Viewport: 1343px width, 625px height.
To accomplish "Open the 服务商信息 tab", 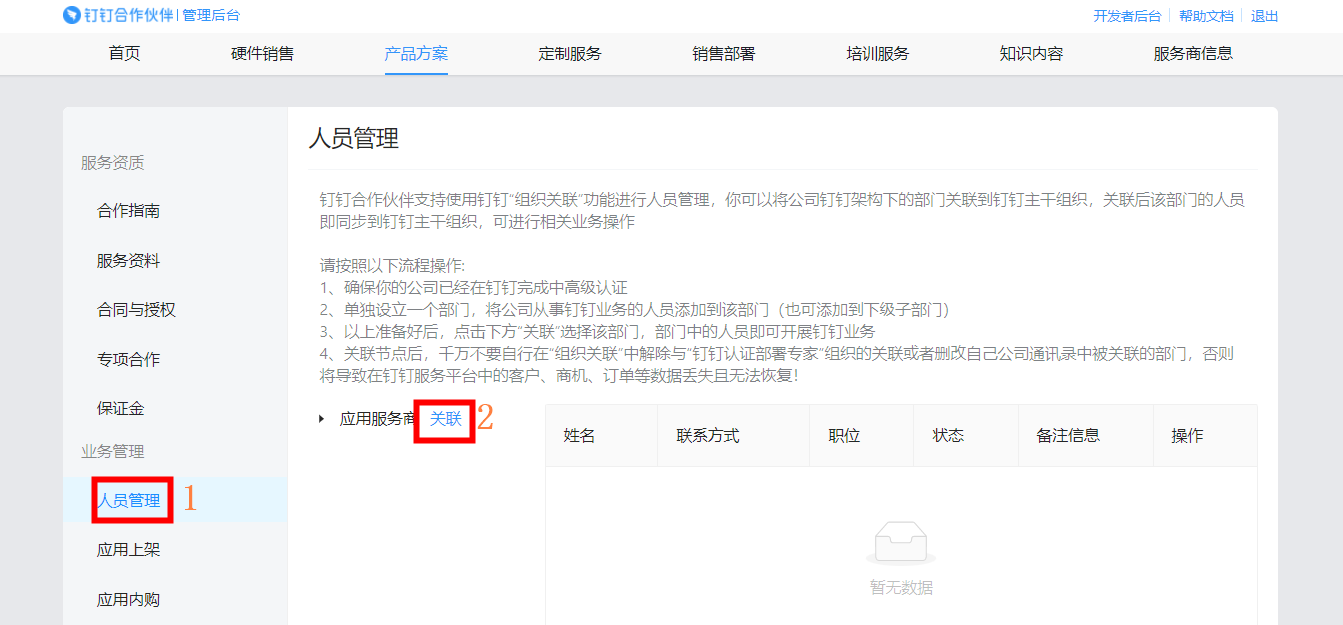I will coord(1193,54).
